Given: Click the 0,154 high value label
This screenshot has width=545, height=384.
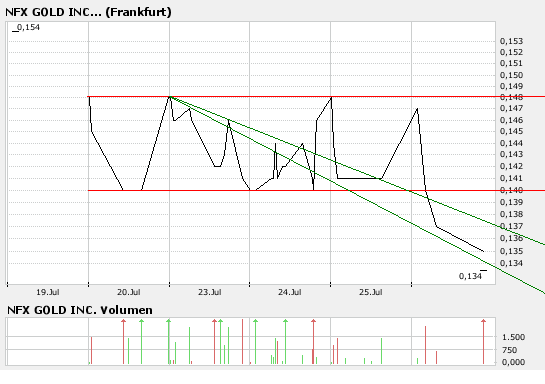Looking at the screenshot, I should [28, 27].
